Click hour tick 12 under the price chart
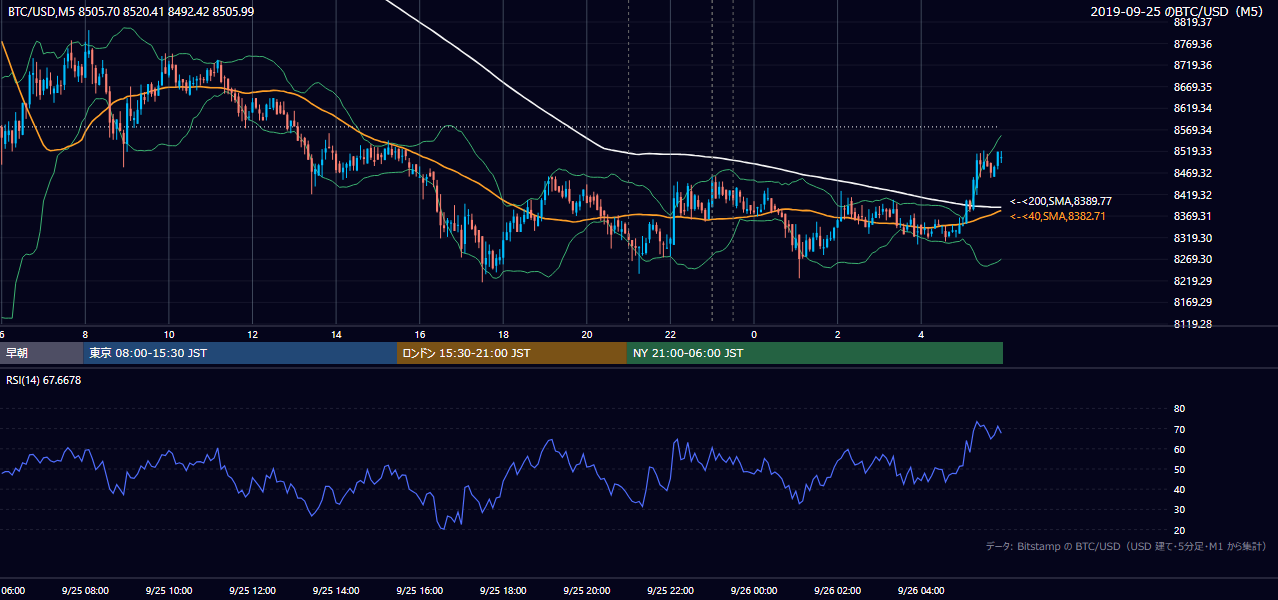1278x600 pixels. click(252, 334)
